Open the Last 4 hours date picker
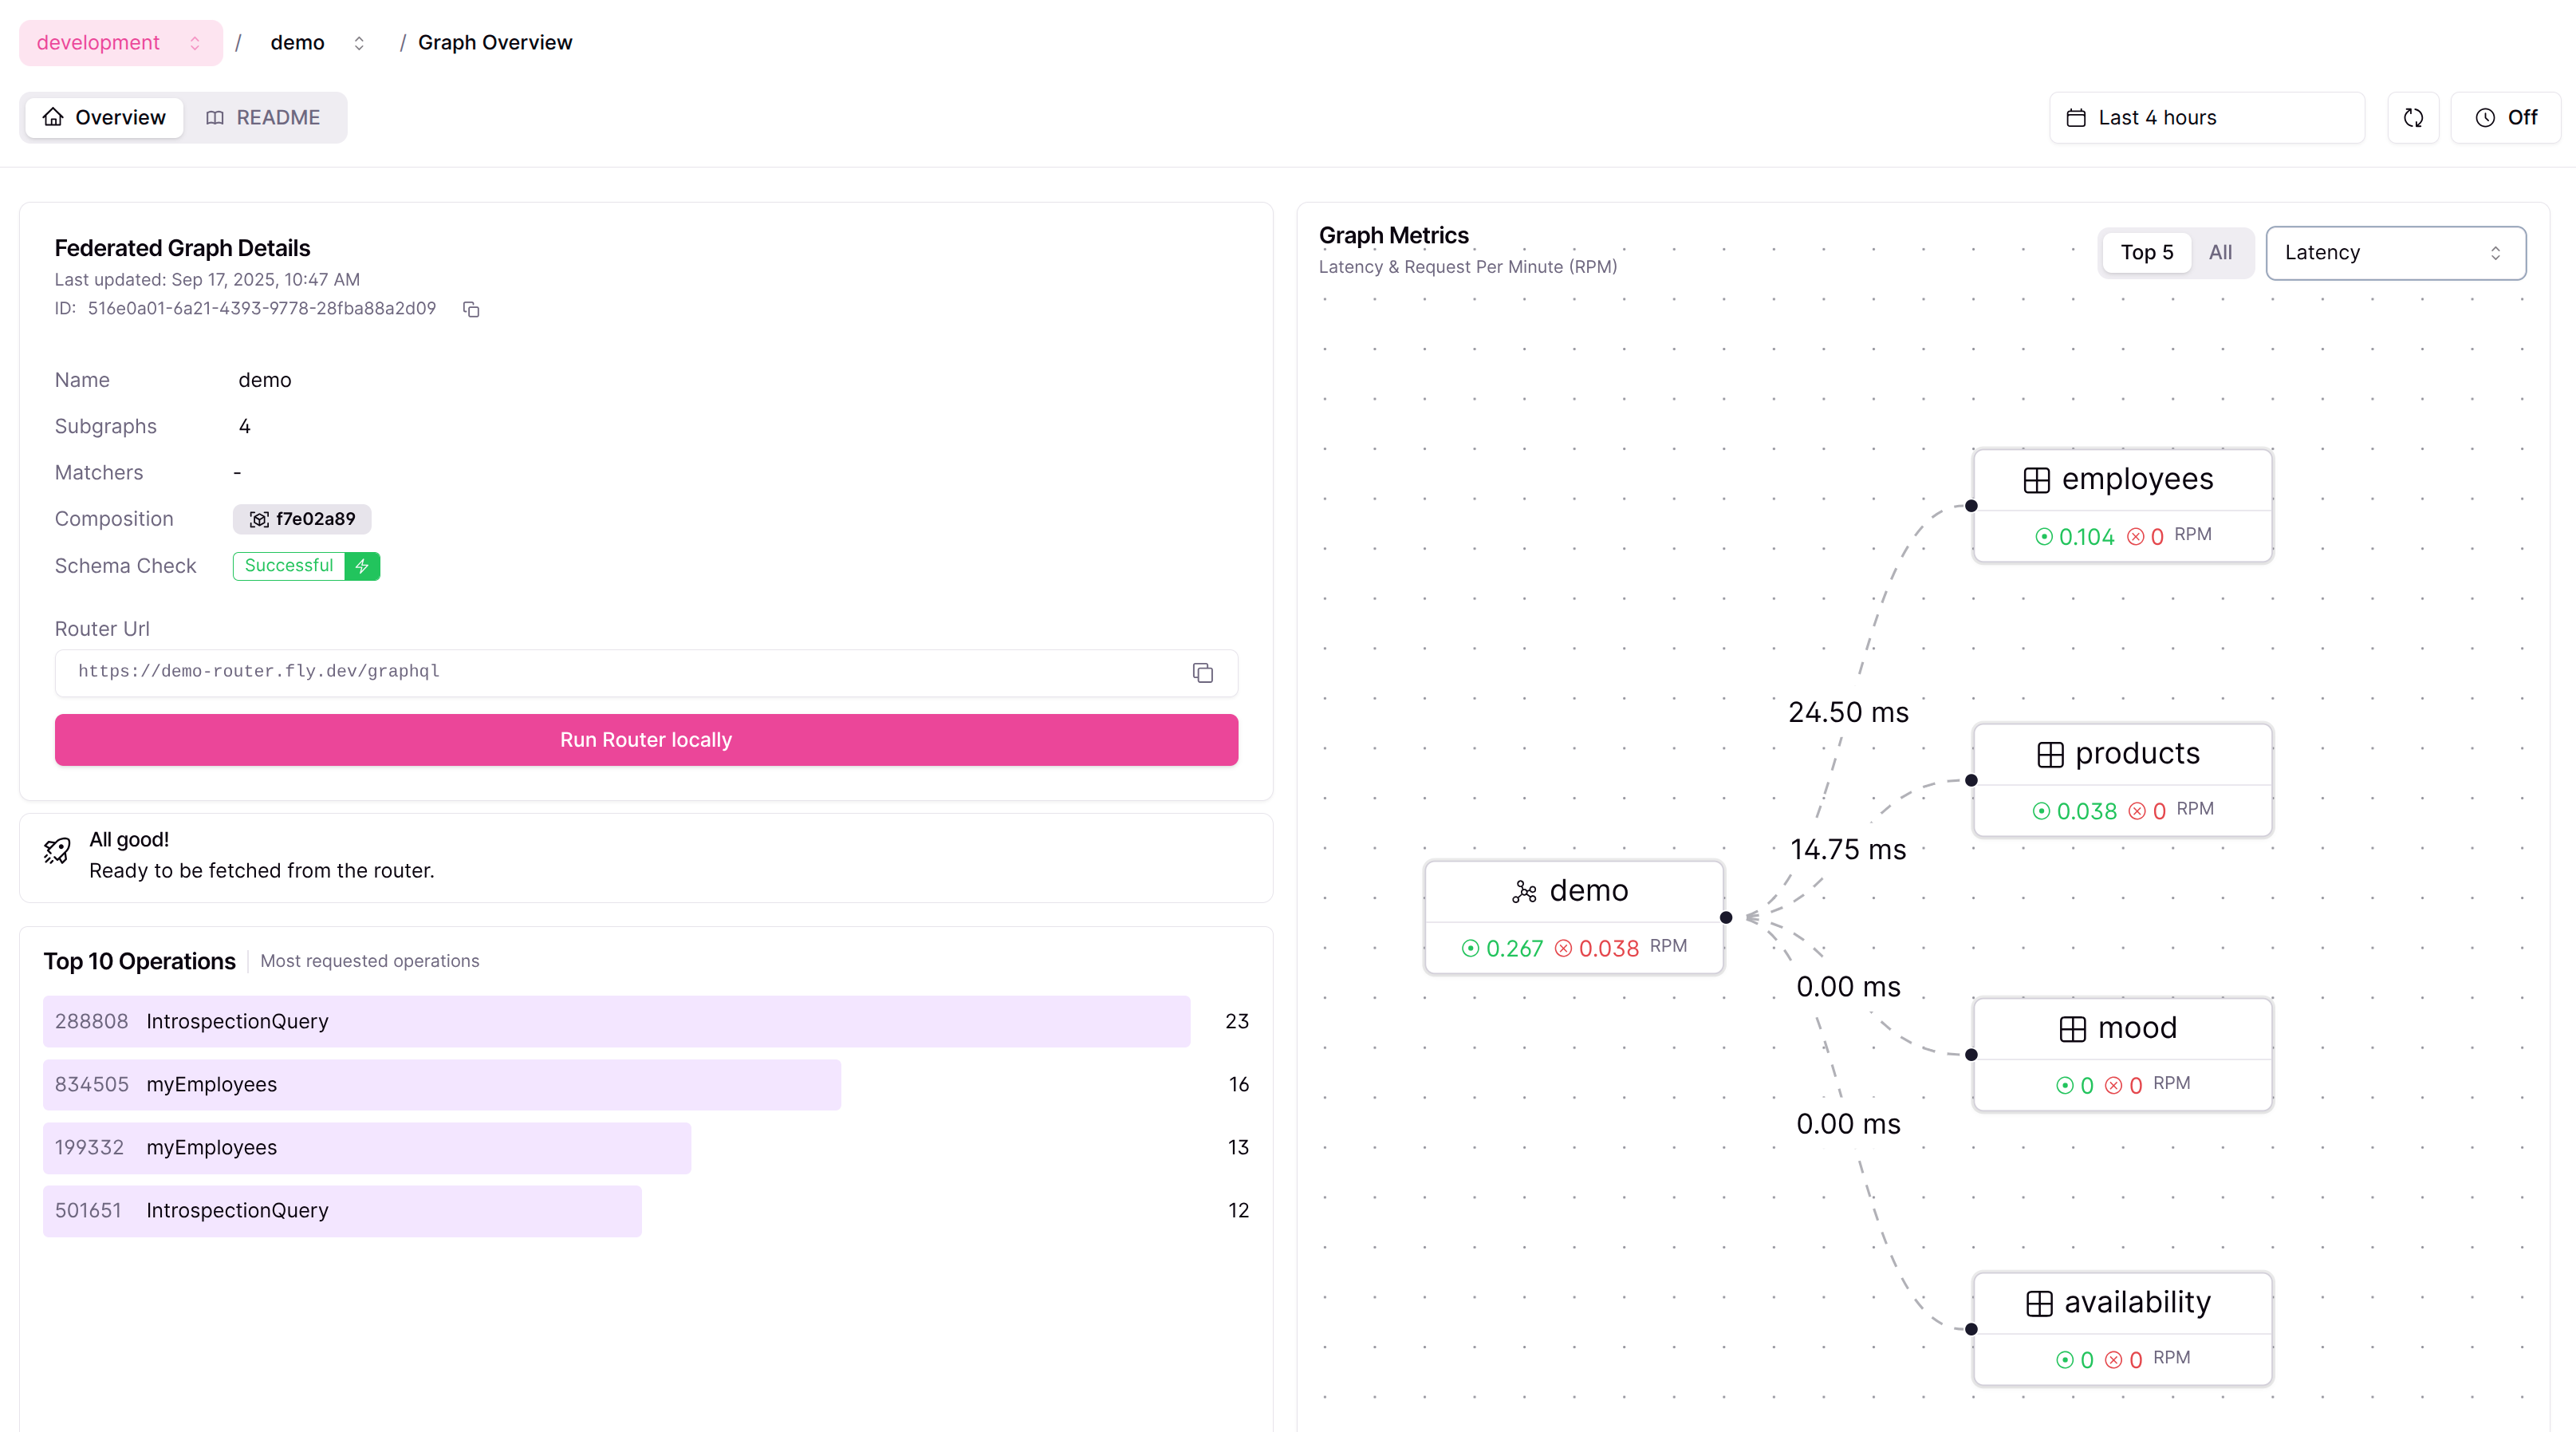 [x=2206, y=118]
